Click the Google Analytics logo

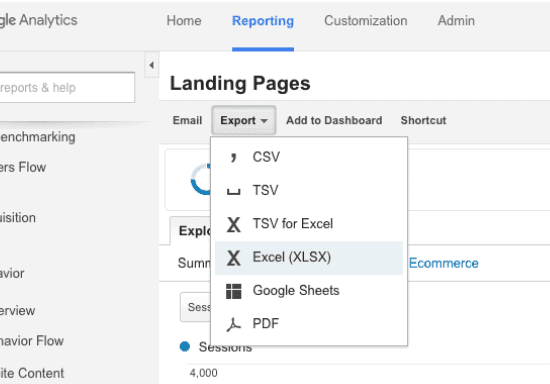39,20
